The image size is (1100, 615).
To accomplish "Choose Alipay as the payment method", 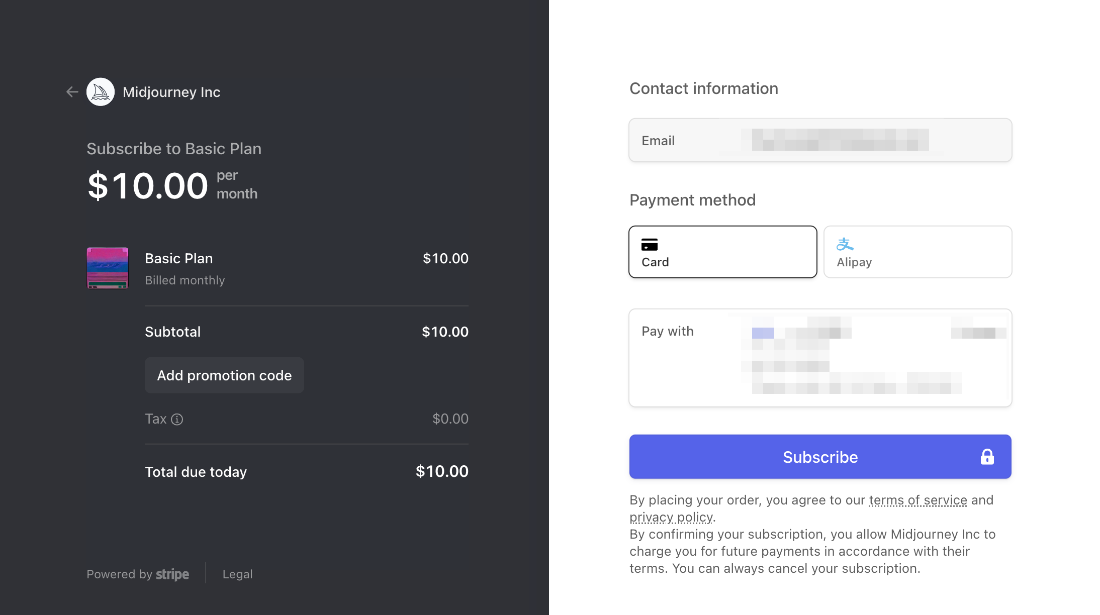I will pos(917,252).
